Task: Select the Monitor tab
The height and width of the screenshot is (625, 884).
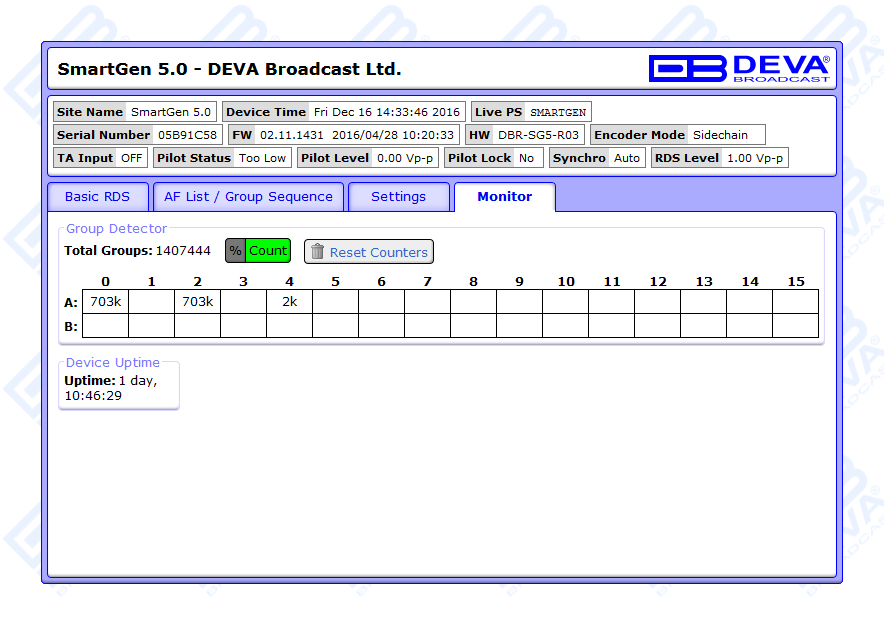Action: (x=504, y=197)
